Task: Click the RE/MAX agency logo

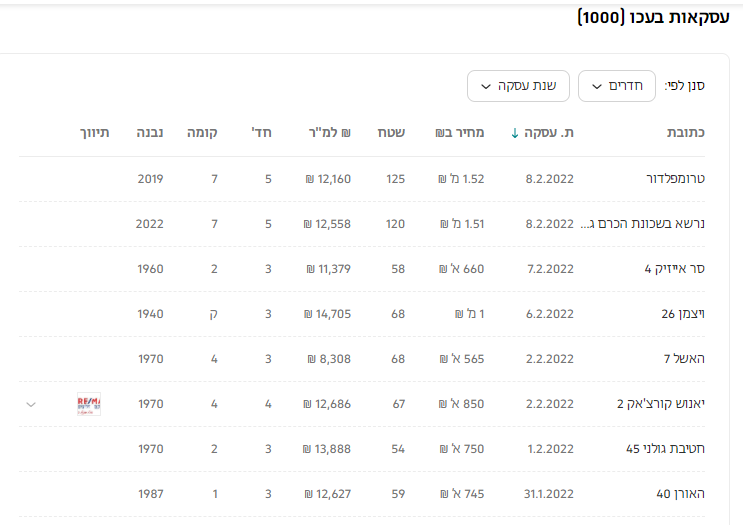Action: tap(89, 404)
